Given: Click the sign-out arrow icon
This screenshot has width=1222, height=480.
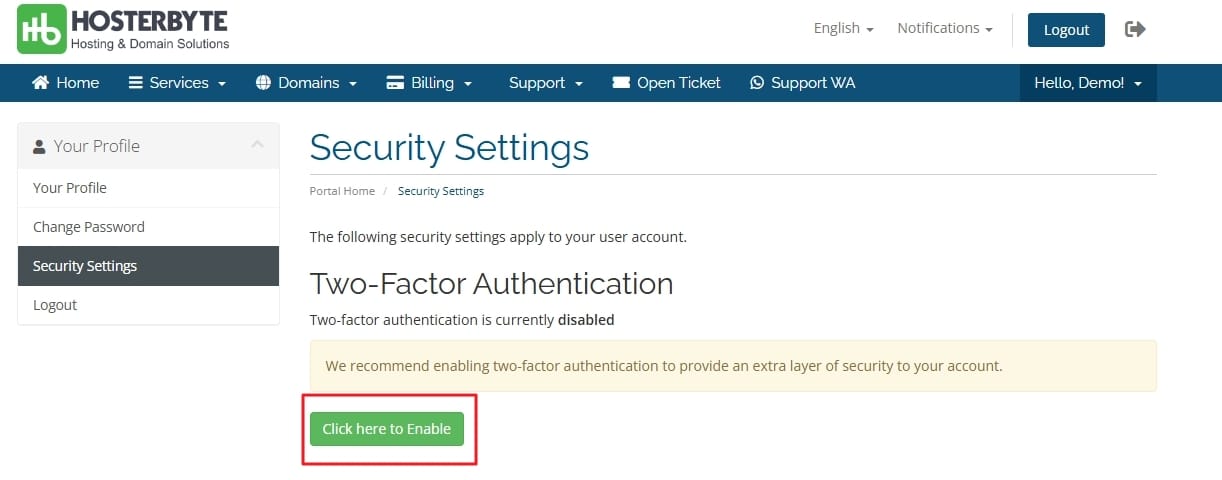Looking at the screenshot, I should [1135, 29].
